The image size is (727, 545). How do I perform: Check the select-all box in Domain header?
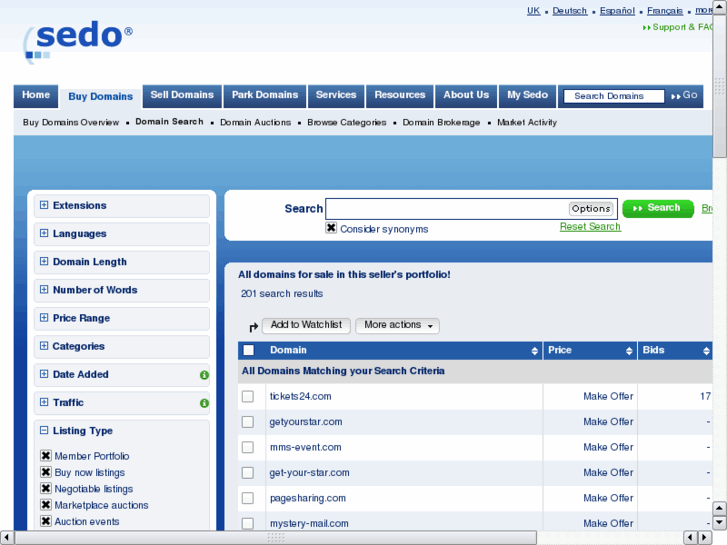click(x=249, y=350)
